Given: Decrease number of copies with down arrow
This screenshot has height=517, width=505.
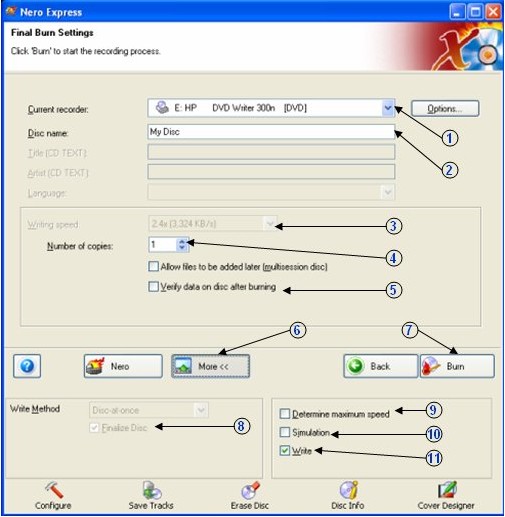Looking at the screenshot, I should pyautogui.click(x=182, y=248).
